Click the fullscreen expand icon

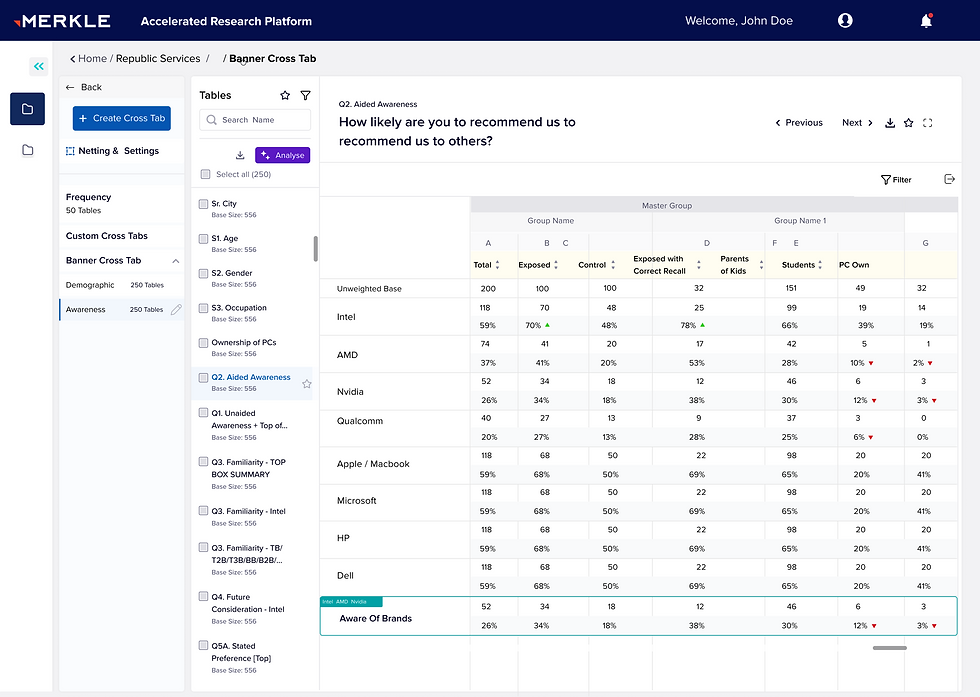click(927, 123)
